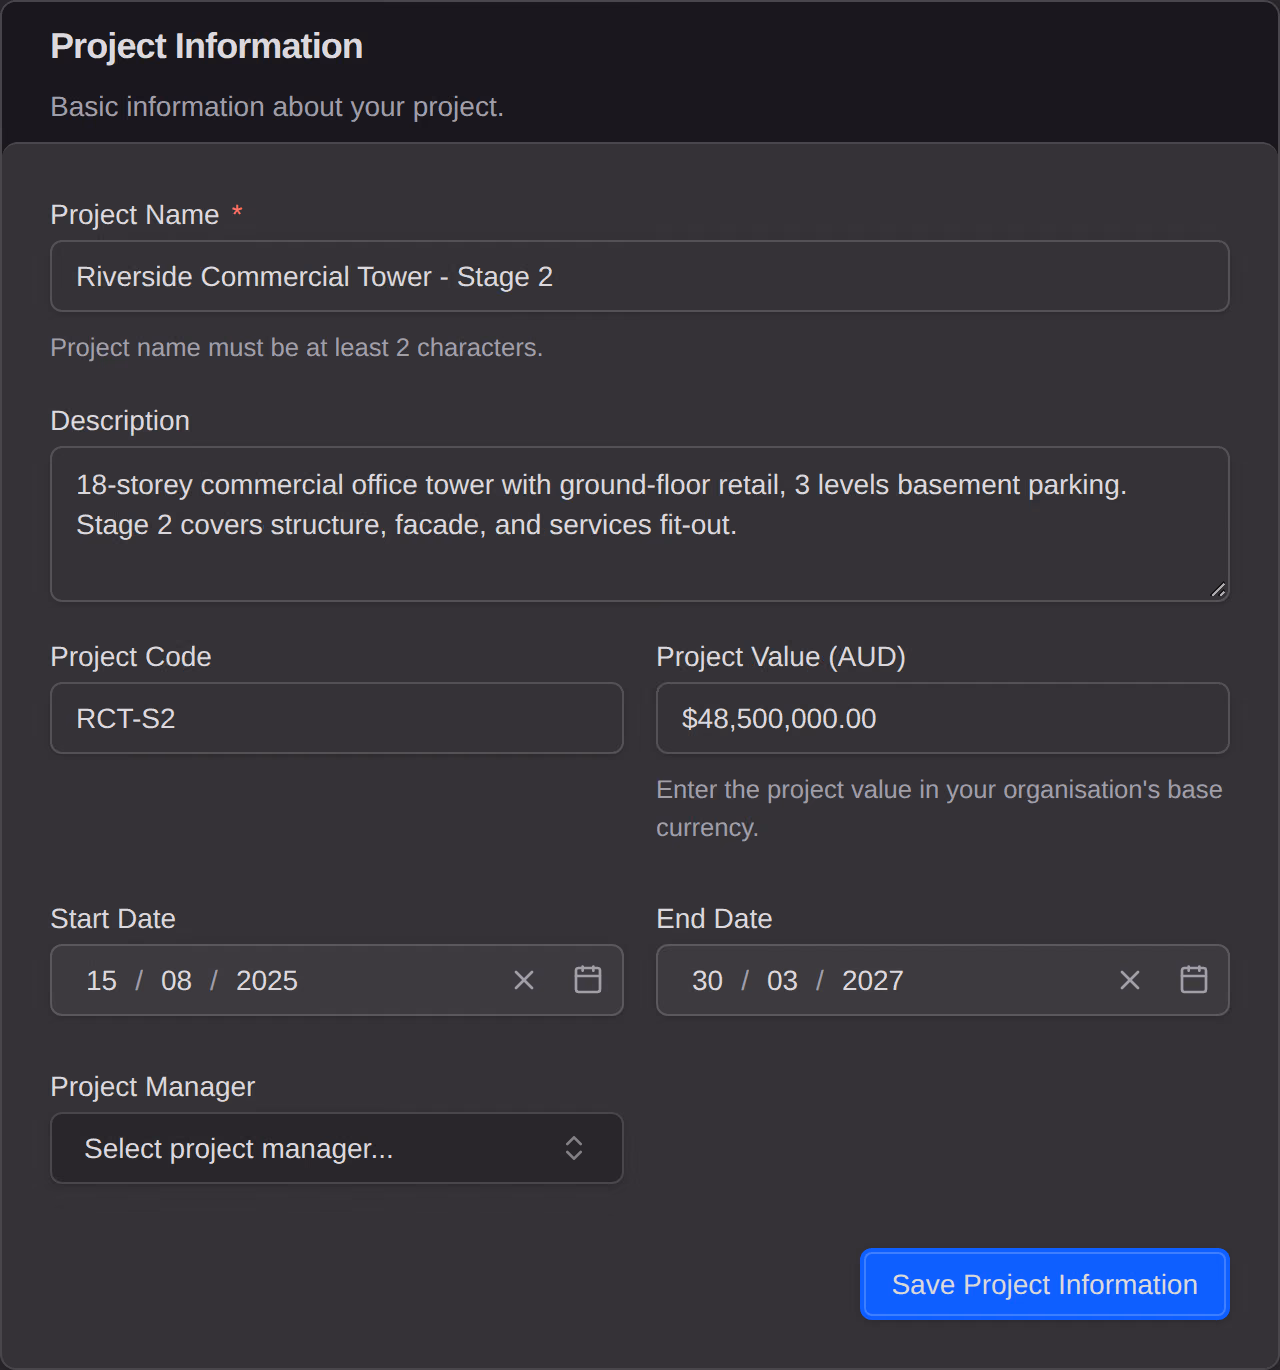Viewport: 1280px width, 1370px height.
Task: Clear the Start Date value
Action: (x=524, y=980)
